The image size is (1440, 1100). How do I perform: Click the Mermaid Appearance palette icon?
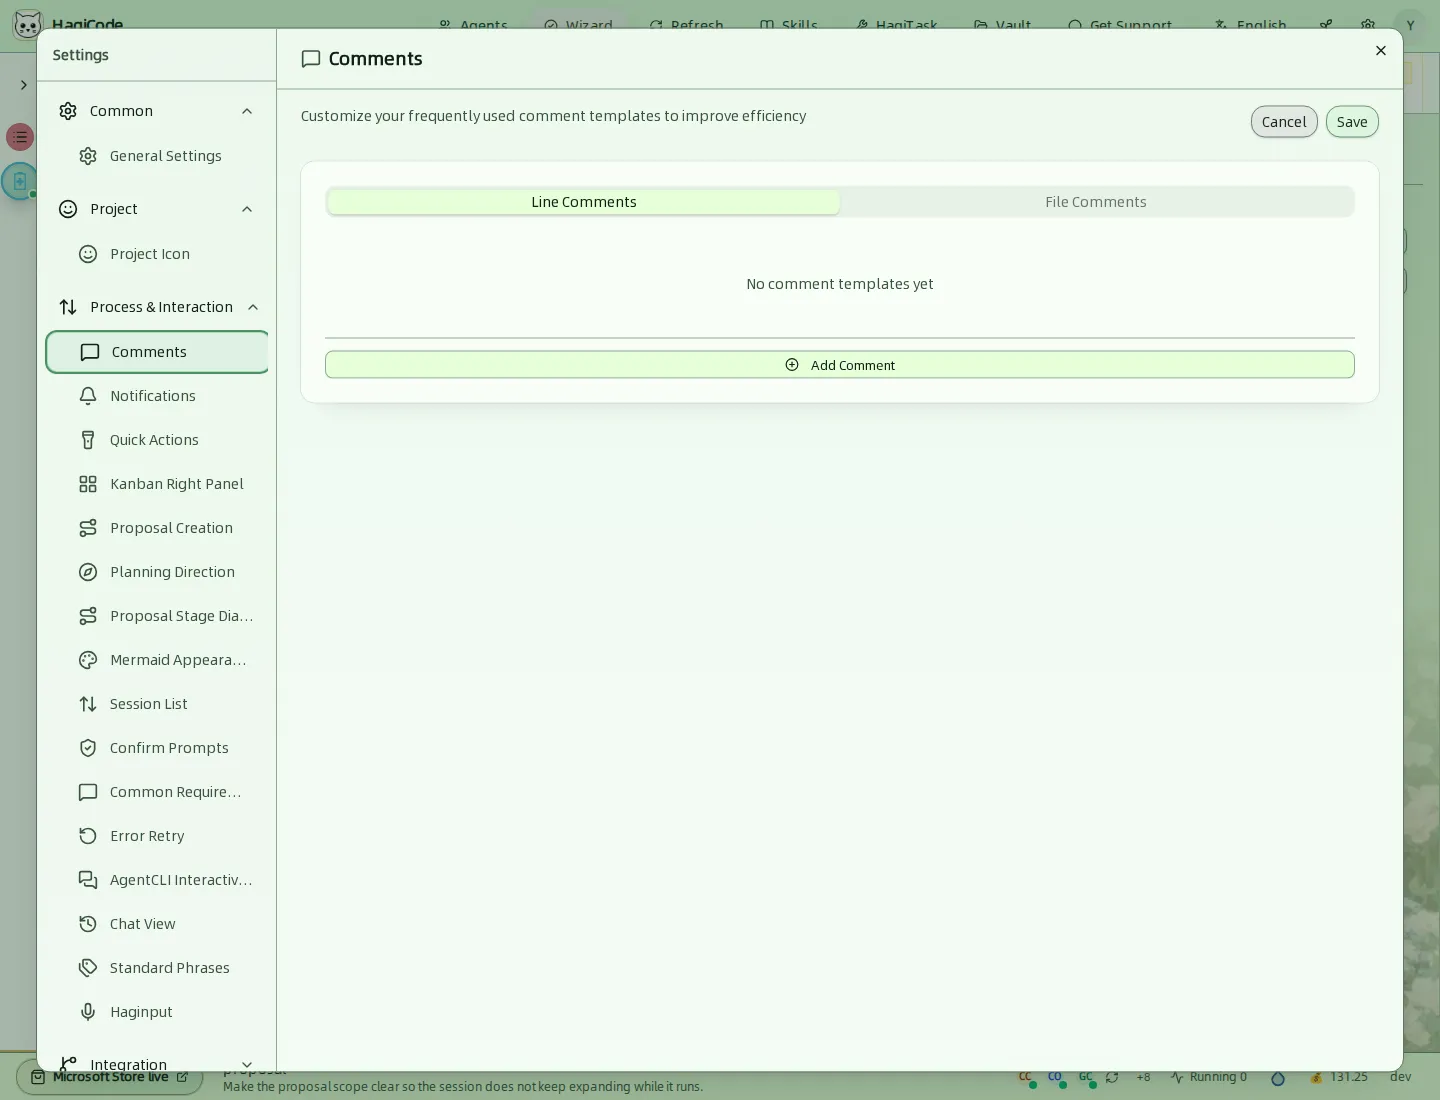coord(88,660)
